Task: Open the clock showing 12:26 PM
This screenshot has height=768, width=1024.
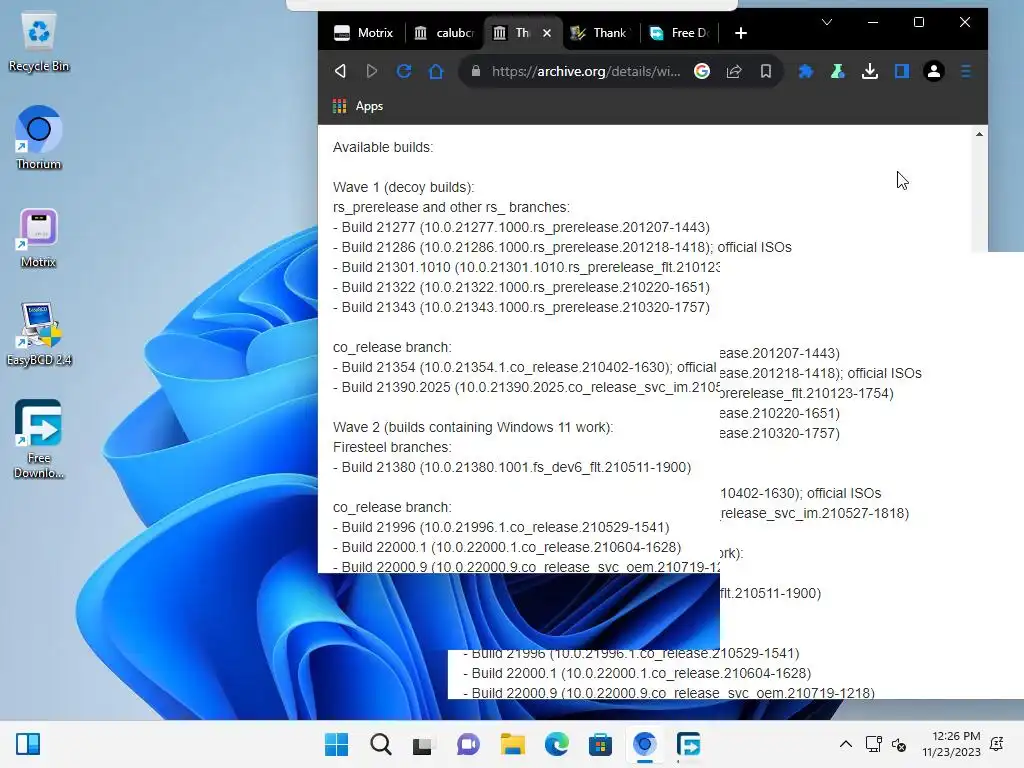Action: [x=952, y=744]
